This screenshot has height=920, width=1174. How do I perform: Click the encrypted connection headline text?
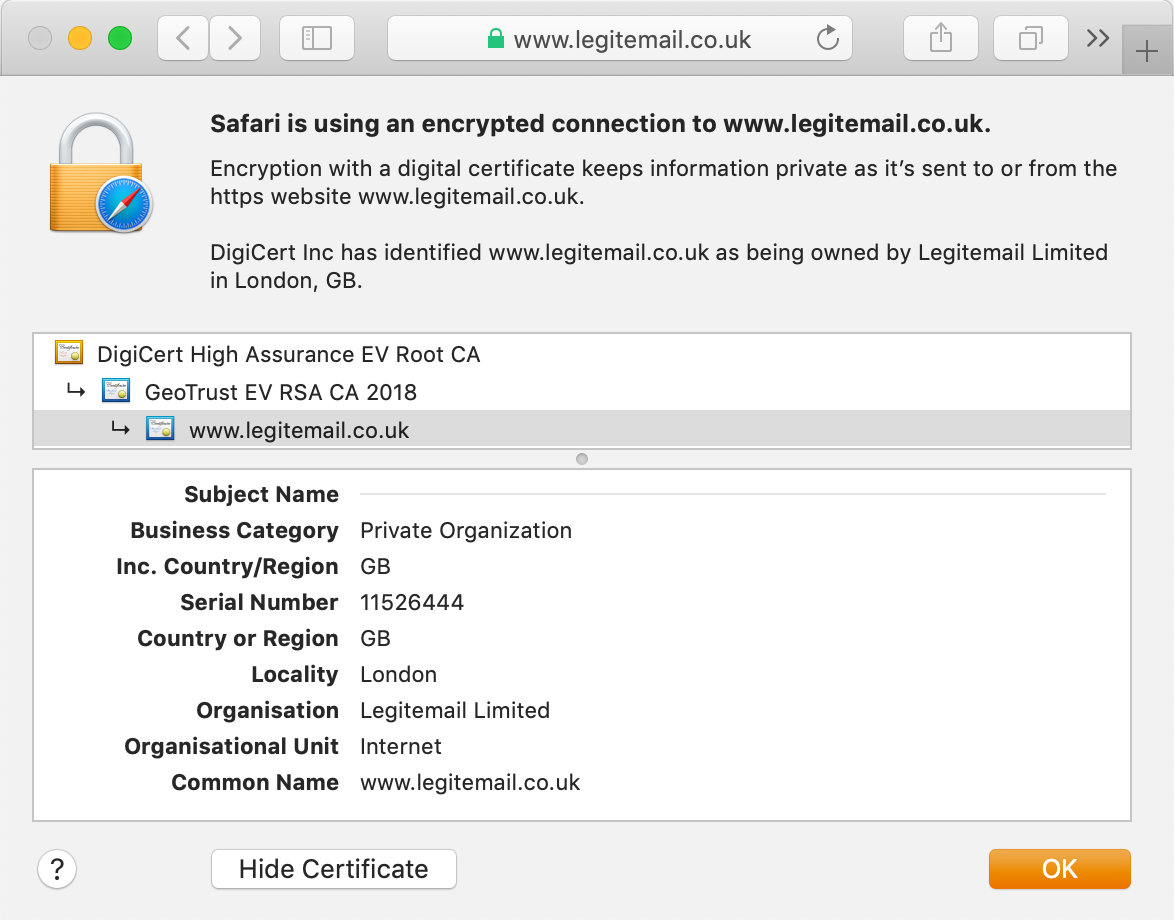tap(600, 124)
